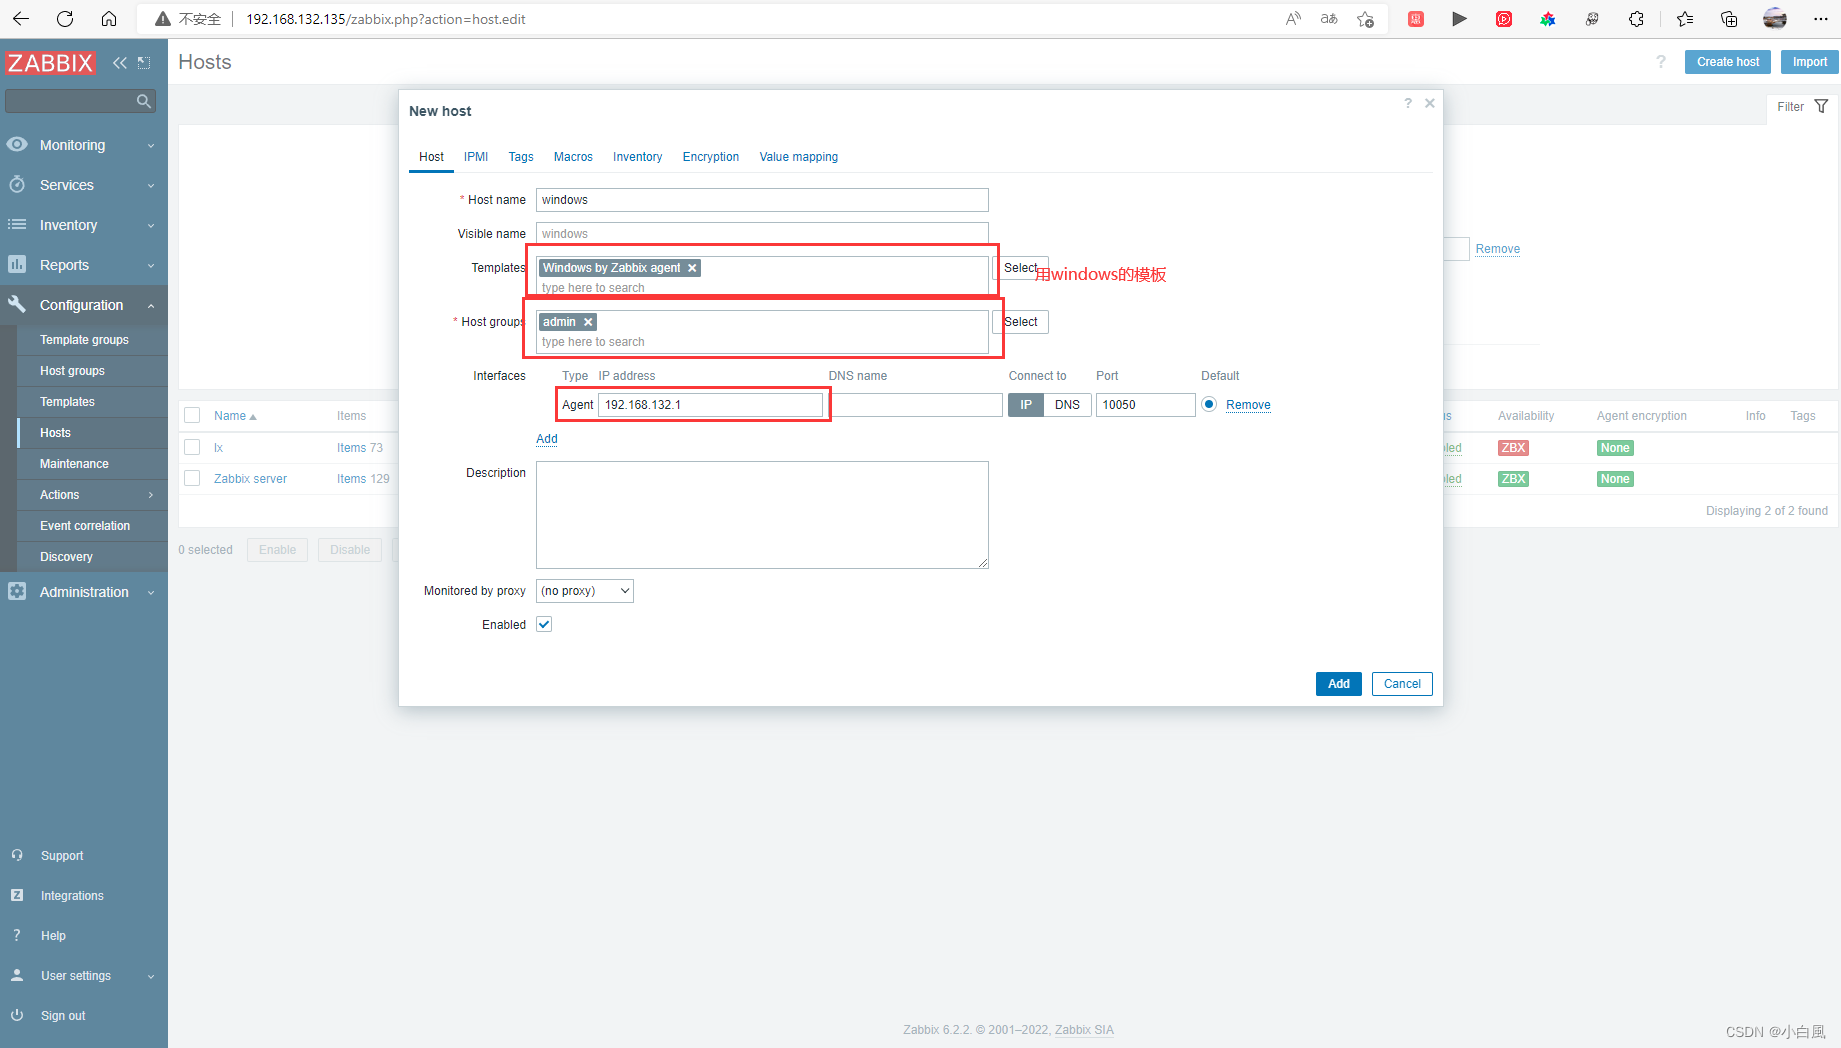Open Maintenance in Configuration
Image resolution: width=1841 pixels, height=1048 pixels.
(x=92, y=464)
